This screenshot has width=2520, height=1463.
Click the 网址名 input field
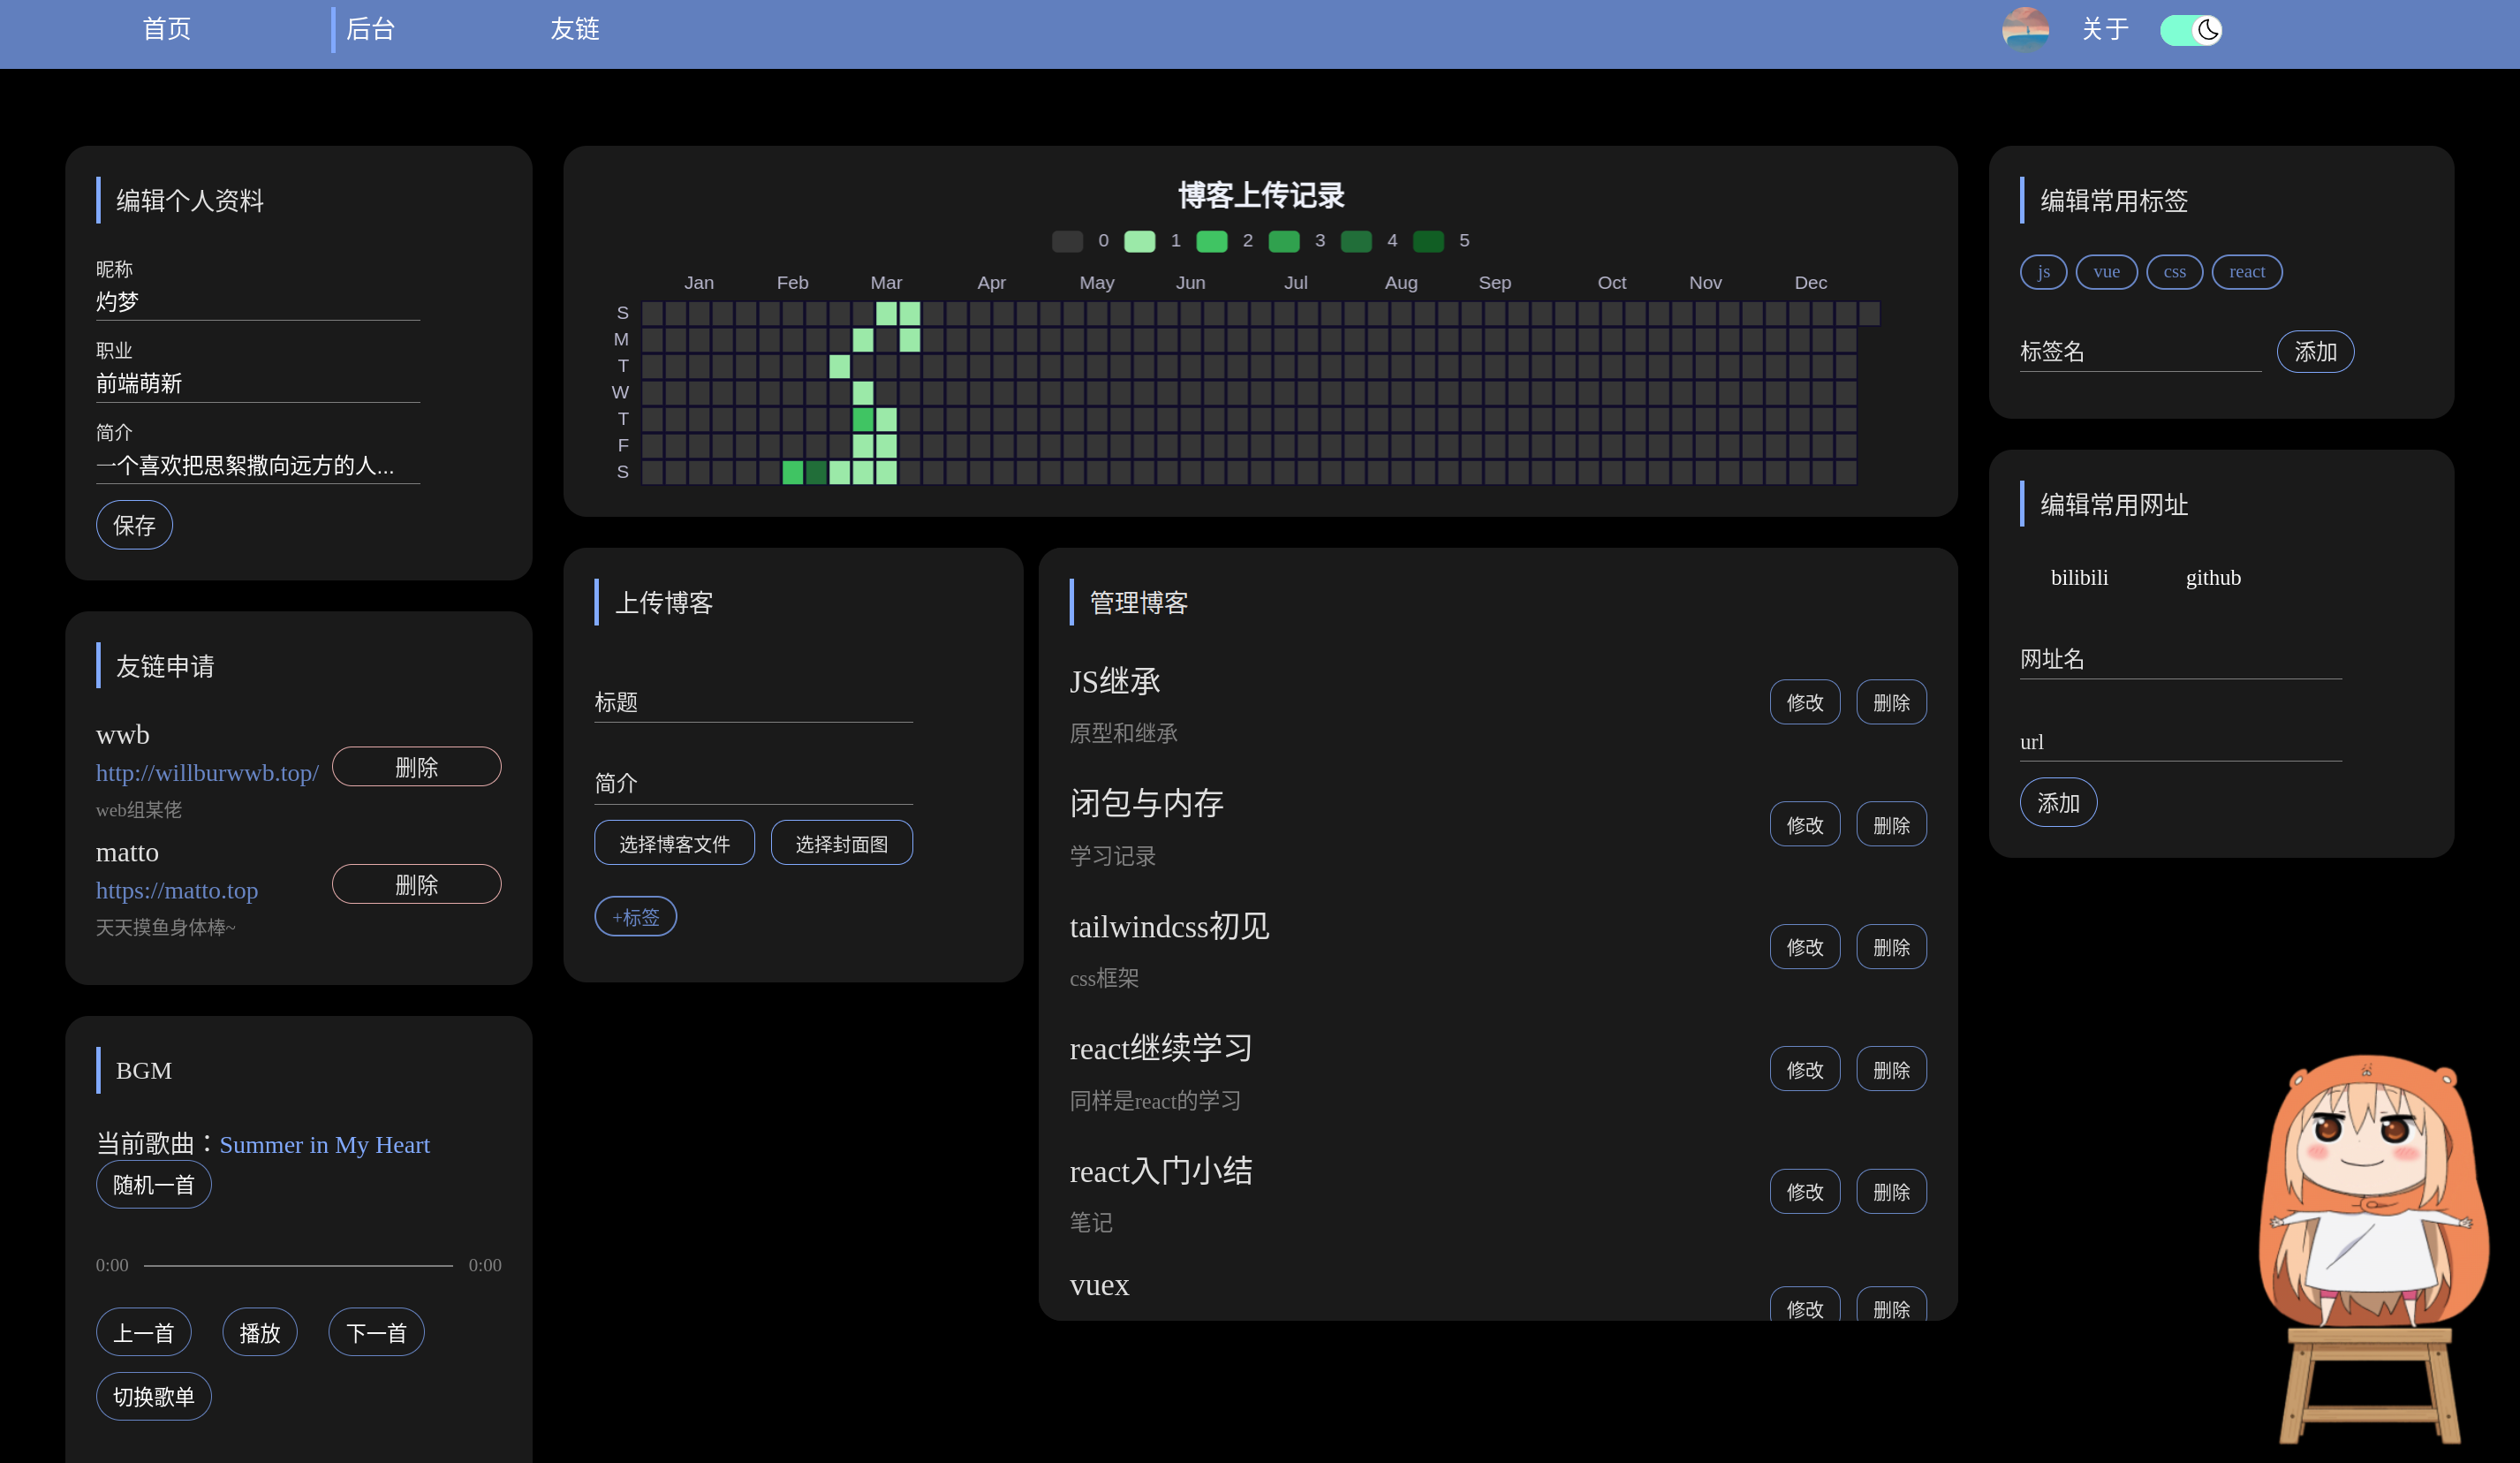point(2180,660)
